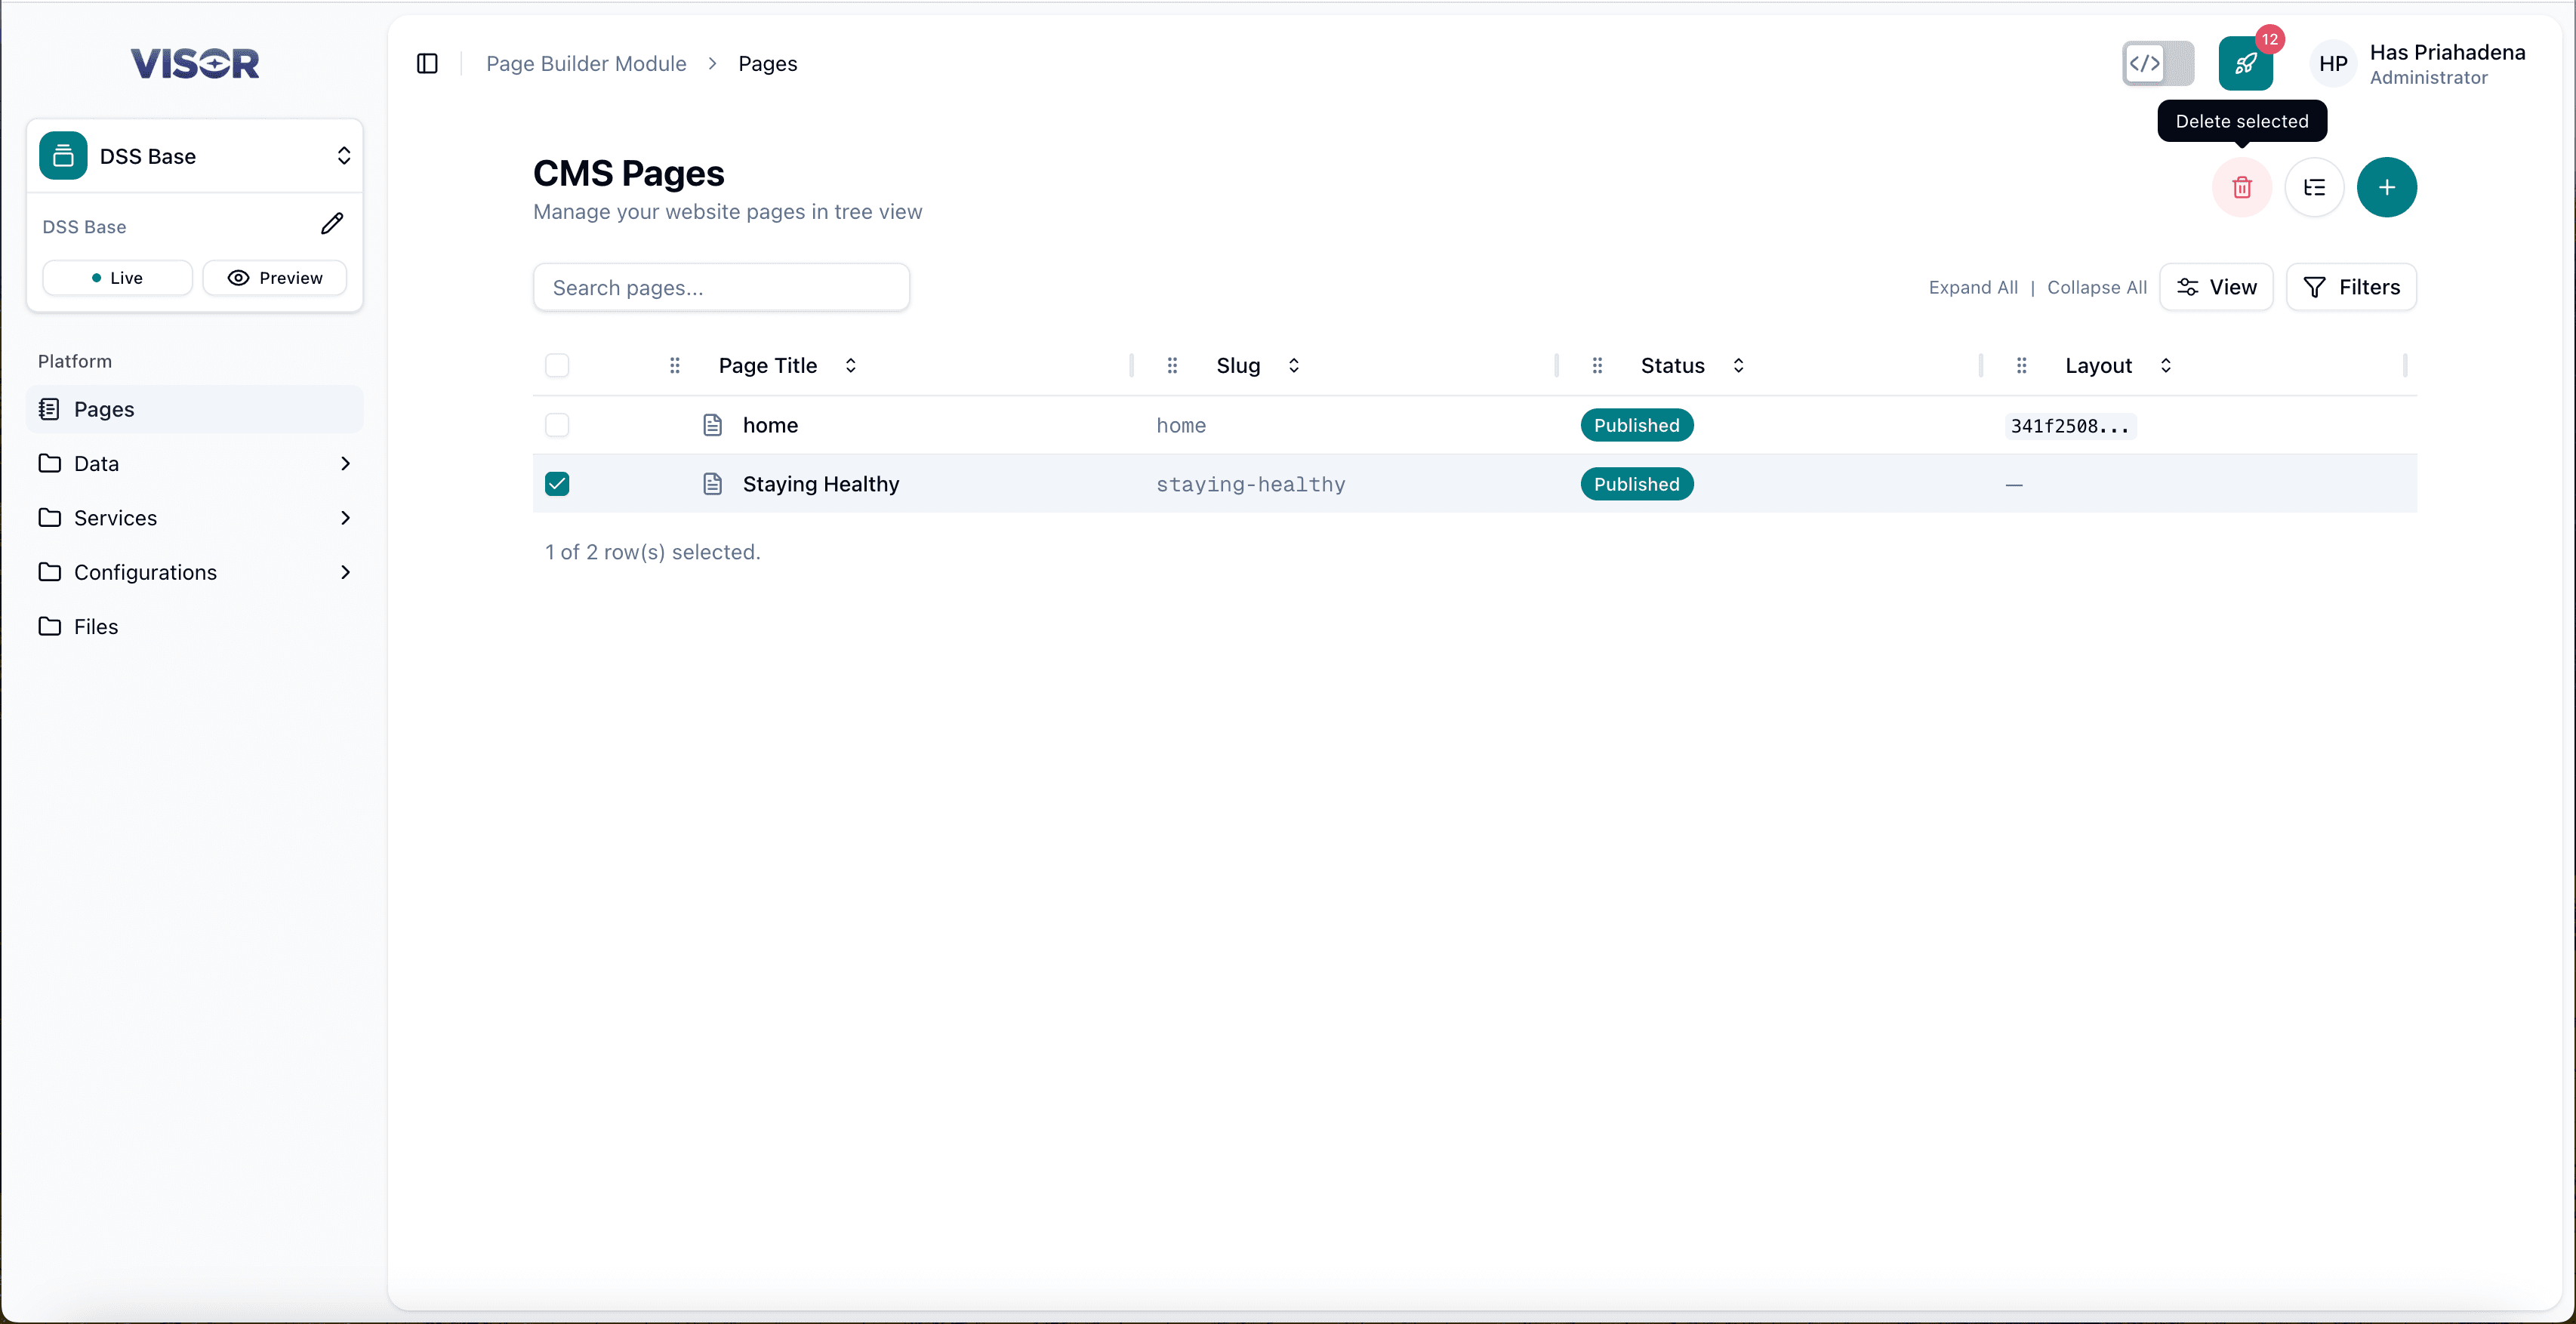Open the Filters panel
The height and width of the screenshot is (1324, 2576).
pyautogui.click(x=2352, y=287)
